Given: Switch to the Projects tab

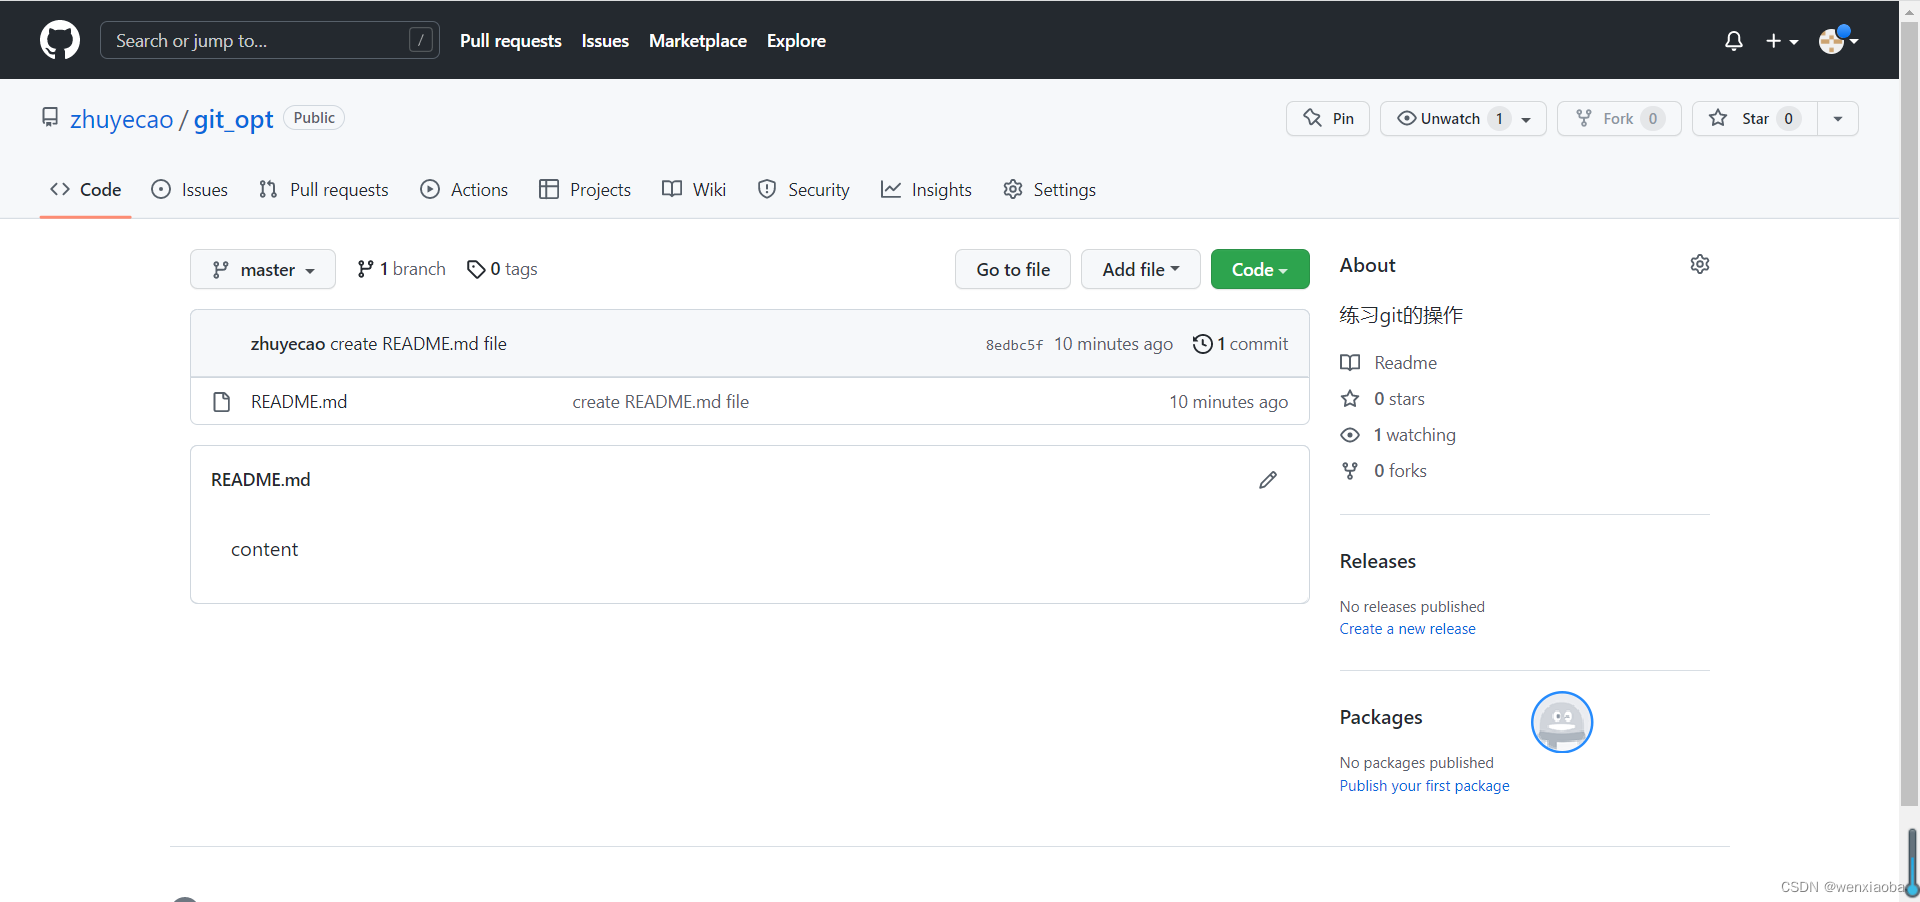Looking at the screenshot, I should pos(584,189).
